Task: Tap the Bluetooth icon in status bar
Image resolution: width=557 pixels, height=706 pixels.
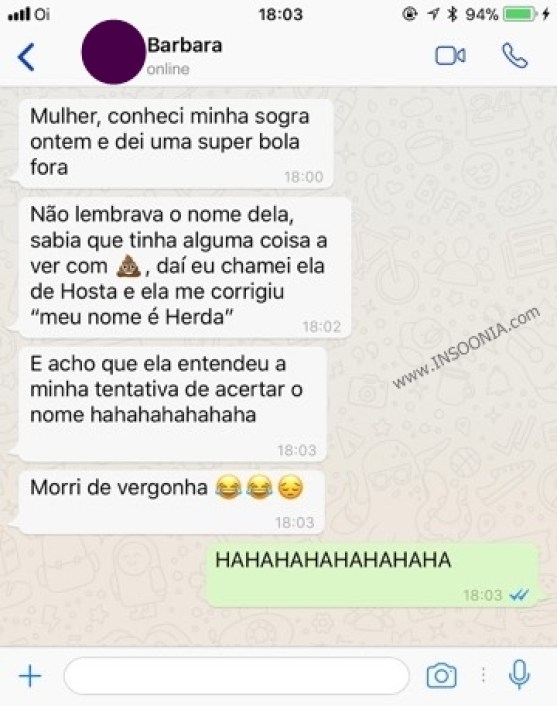Action: [x=452, y=14]
